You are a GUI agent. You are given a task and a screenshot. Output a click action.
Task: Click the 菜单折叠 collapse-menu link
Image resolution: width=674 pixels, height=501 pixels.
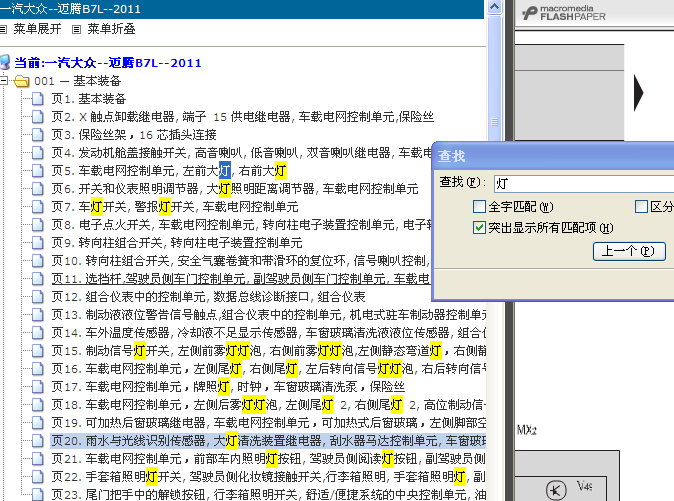pyautogui.click(x=111, y=29)
